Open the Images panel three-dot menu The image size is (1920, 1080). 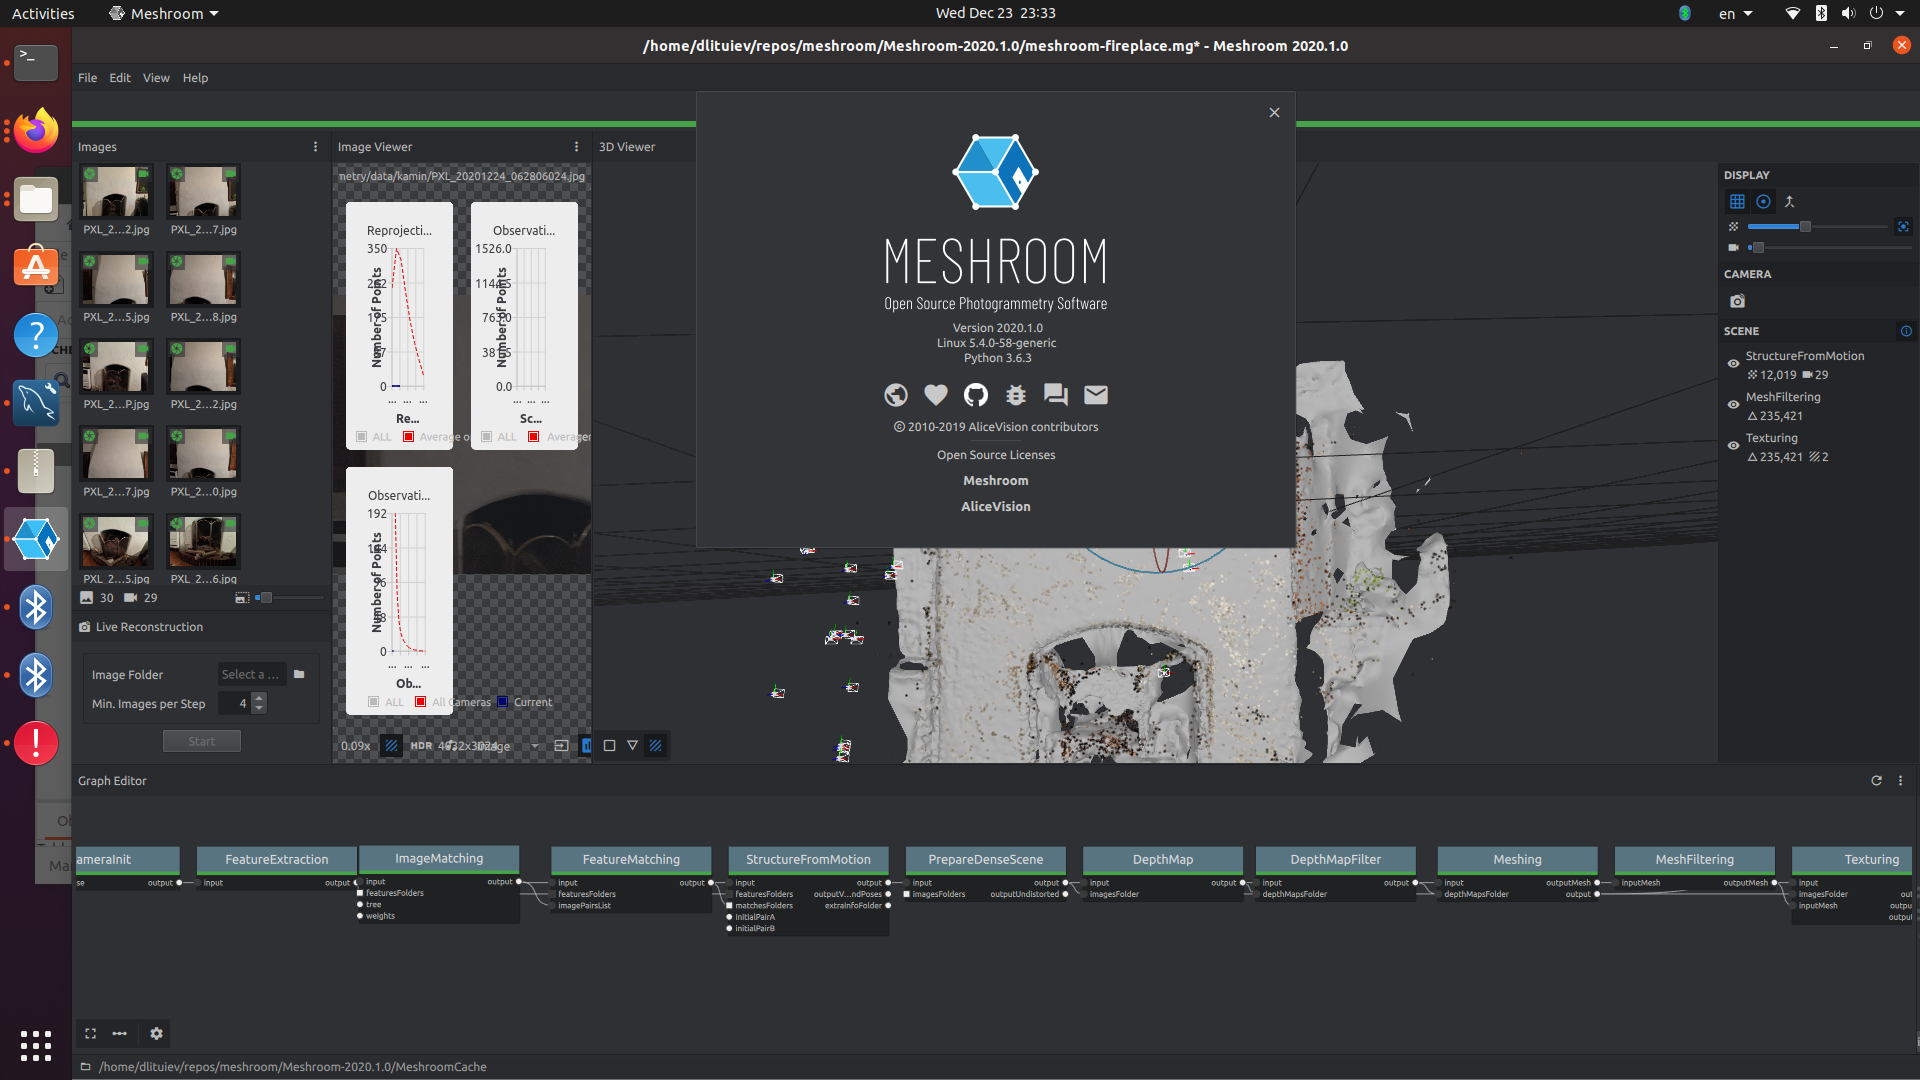316,147
